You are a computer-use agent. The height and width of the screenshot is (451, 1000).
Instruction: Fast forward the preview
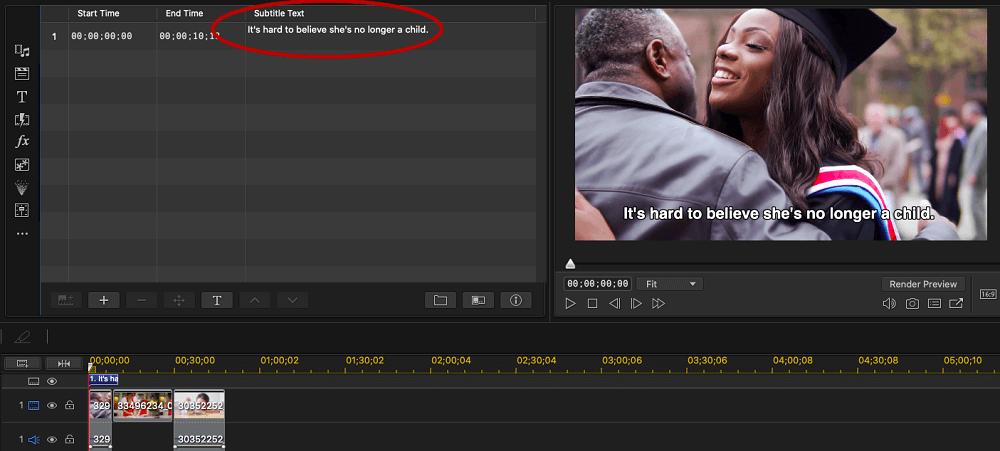click(x=658, y=304)
